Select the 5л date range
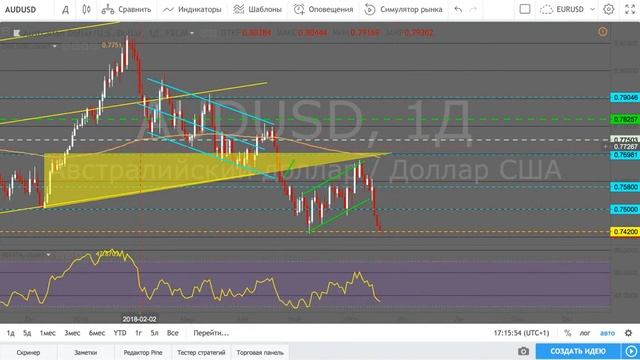 coord(154,333)
